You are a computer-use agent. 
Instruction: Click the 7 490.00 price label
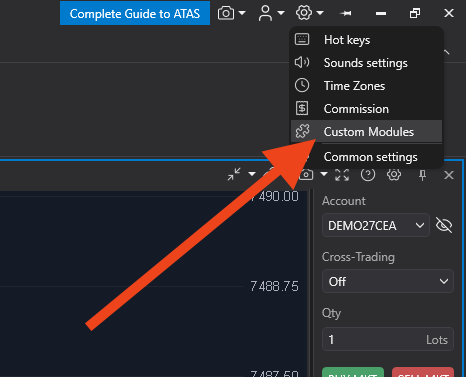(x=274, y=196)
